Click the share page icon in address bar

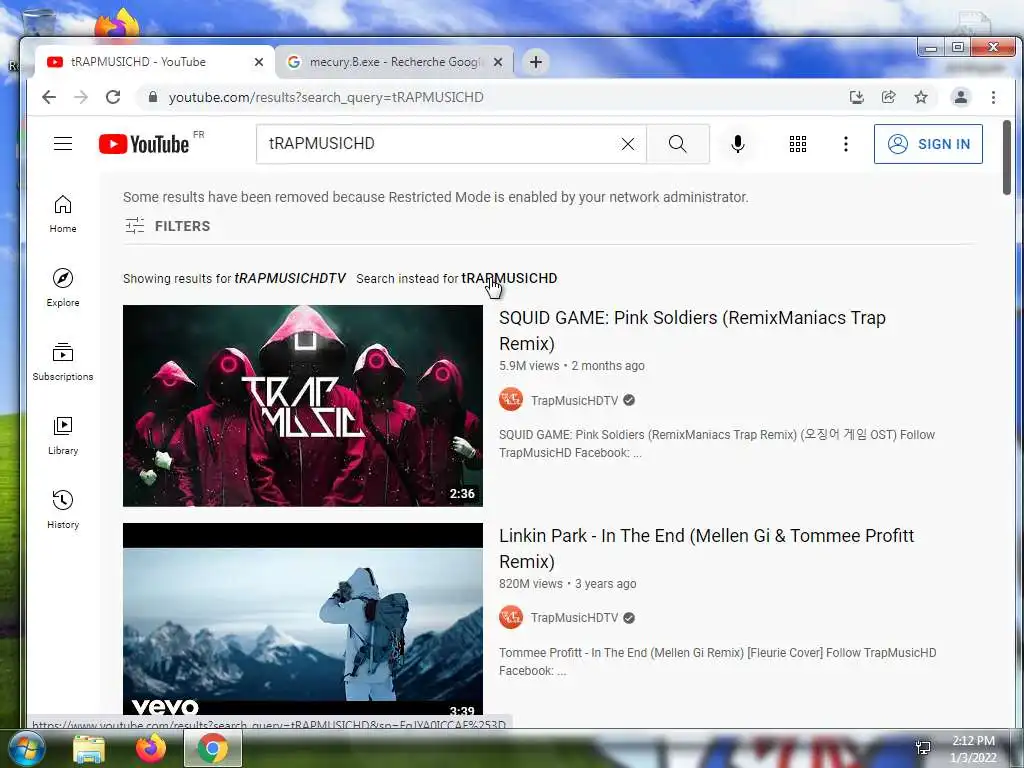point(889,97)
